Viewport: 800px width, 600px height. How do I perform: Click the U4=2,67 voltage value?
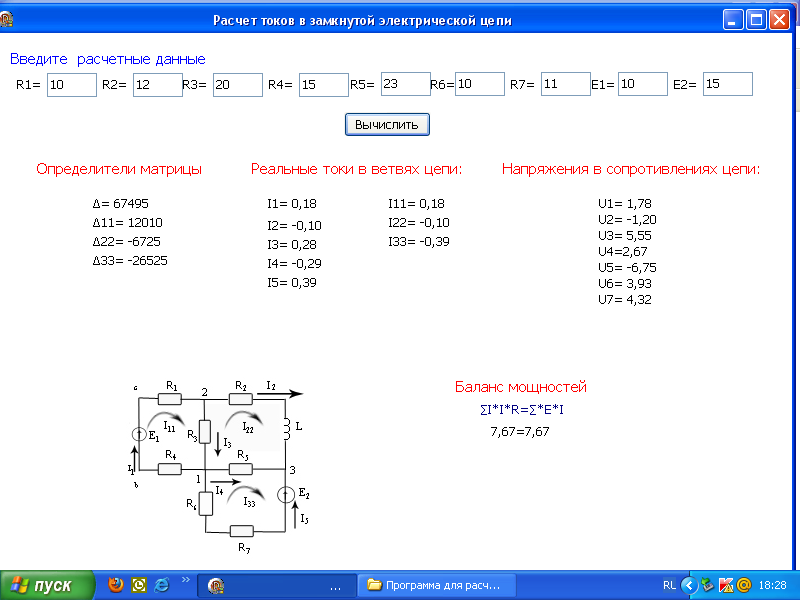point(623,252)
